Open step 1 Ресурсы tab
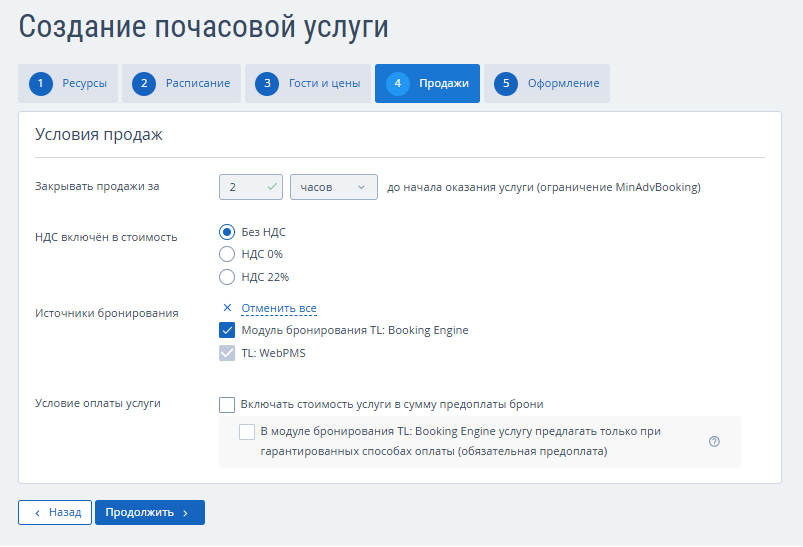 pos(68,83)
